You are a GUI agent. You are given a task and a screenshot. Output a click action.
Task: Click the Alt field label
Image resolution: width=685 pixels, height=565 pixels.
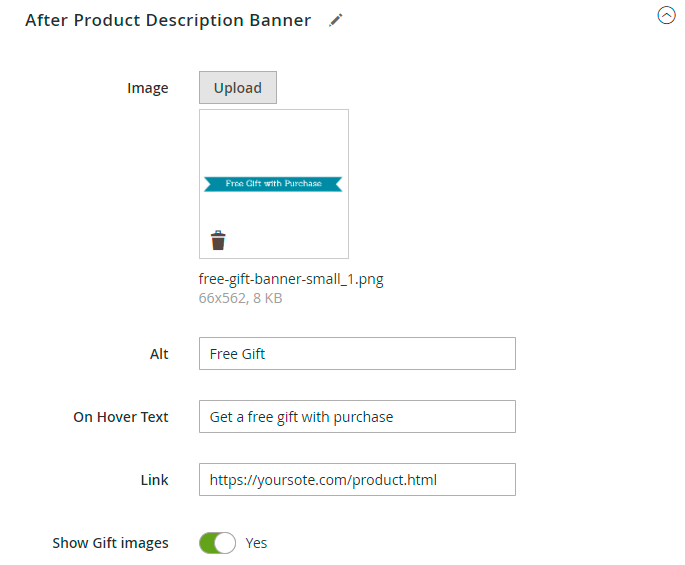point(159,354)
